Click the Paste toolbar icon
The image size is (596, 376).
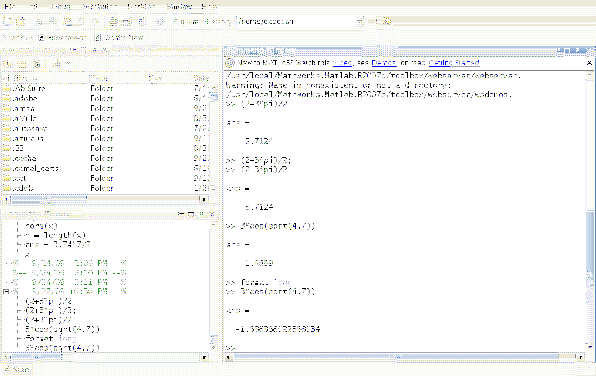(x=67, y=22)
